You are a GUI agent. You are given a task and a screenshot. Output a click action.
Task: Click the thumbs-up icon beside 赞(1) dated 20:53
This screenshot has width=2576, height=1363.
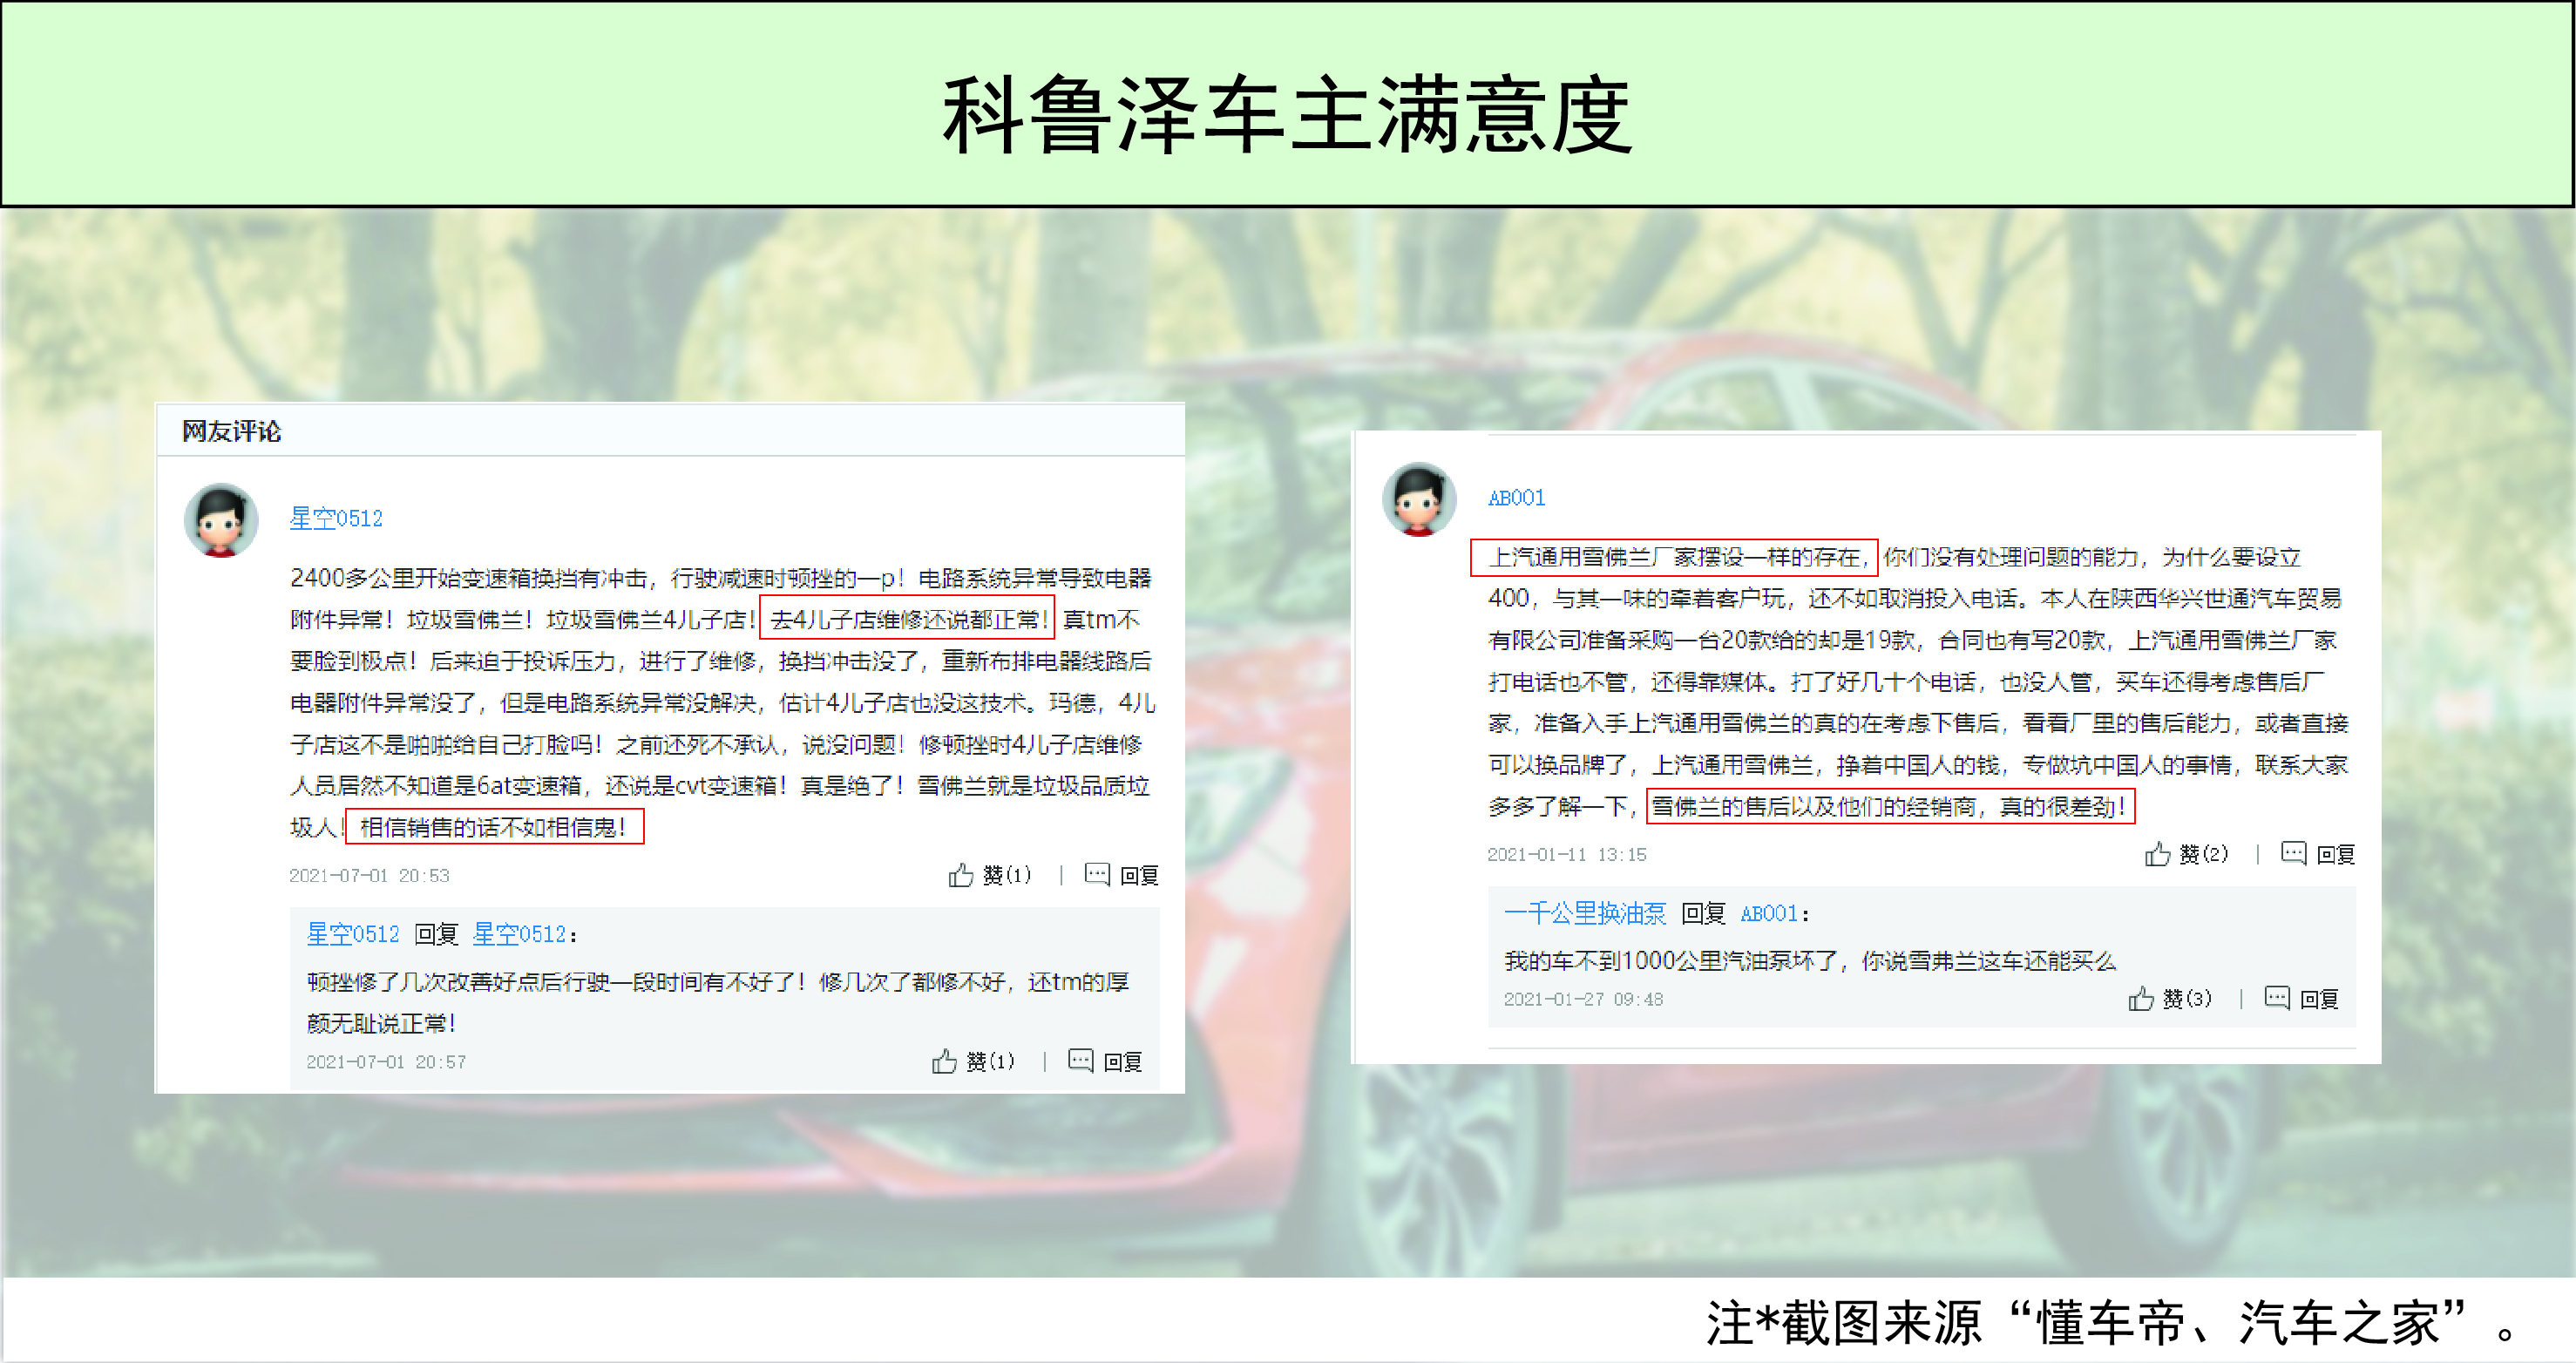click(x=961, y=875)
